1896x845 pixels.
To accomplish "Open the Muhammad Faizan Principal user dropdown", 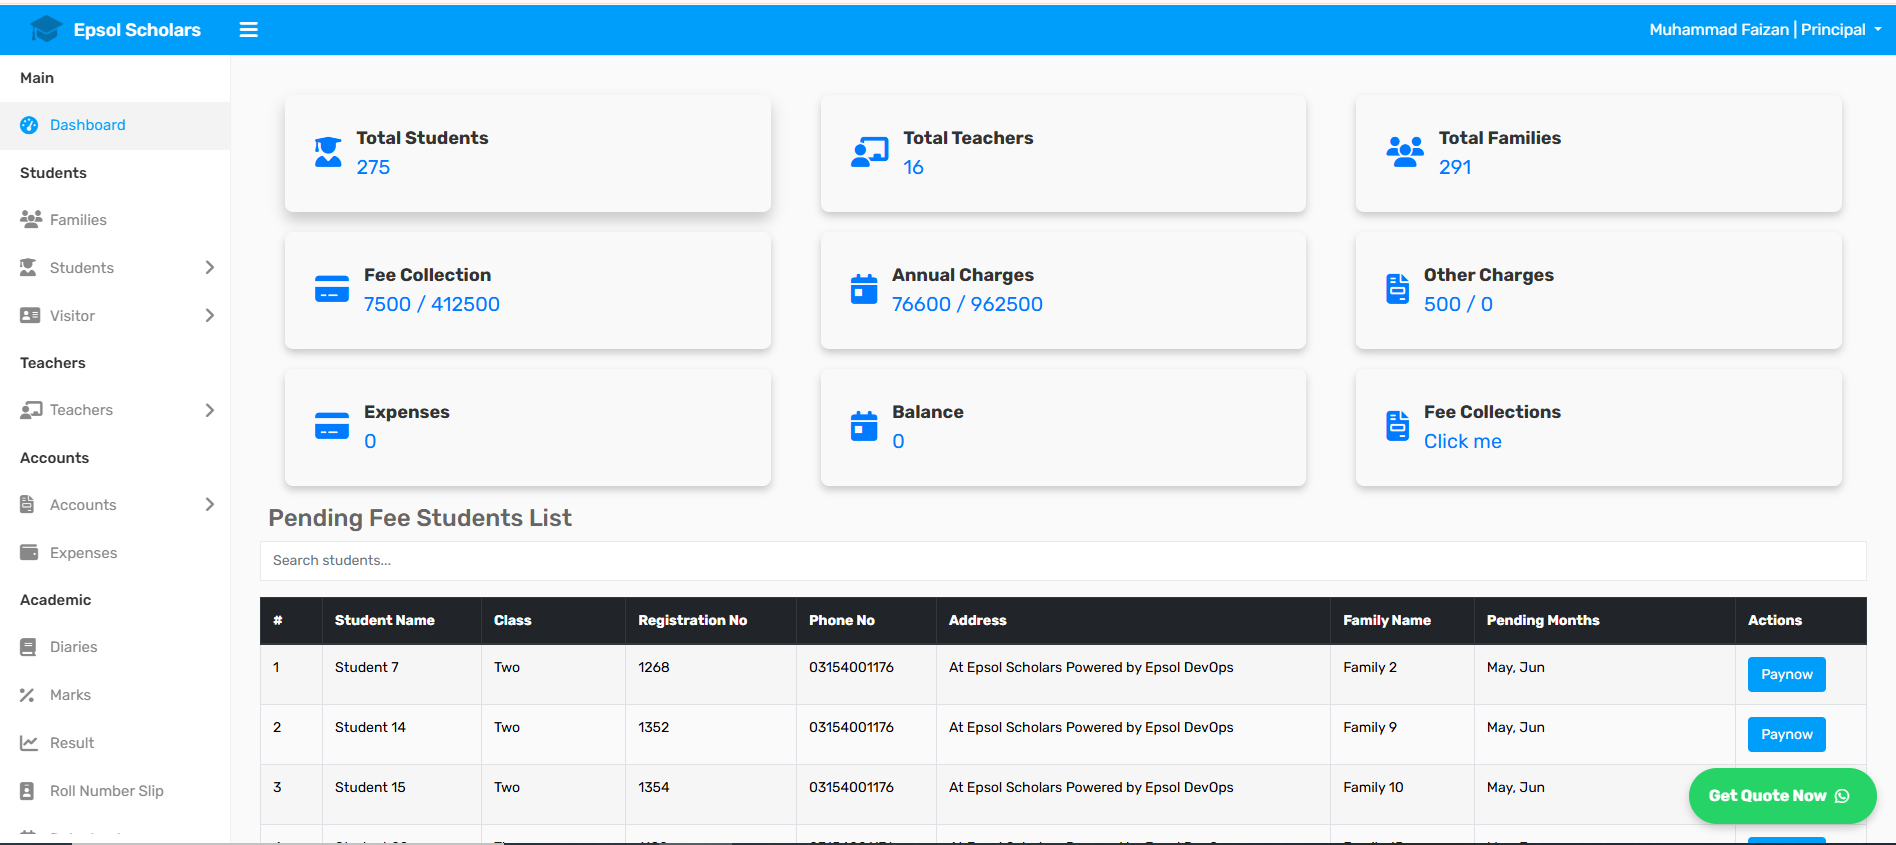I will tap(1765, 30).
